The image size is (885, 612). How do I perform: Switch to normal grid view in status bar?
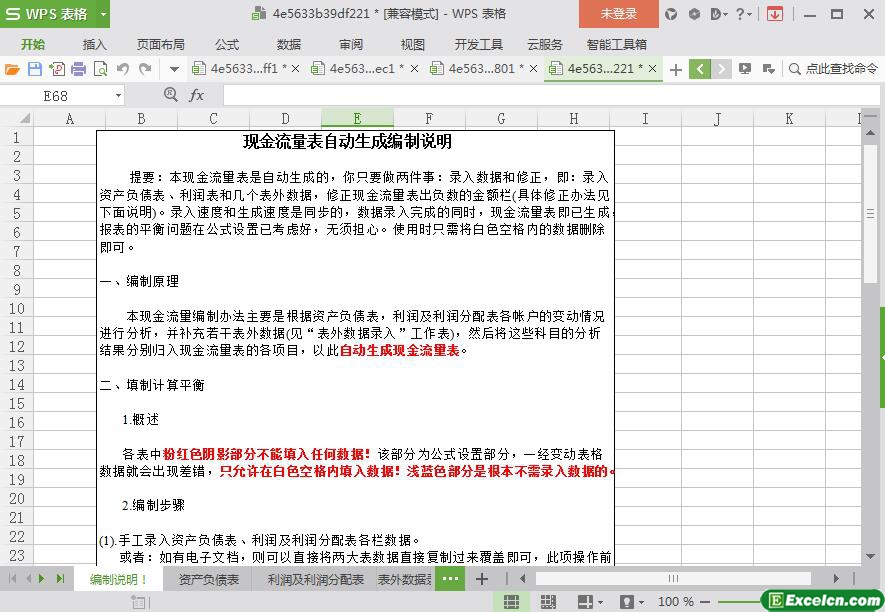[511, 602]
